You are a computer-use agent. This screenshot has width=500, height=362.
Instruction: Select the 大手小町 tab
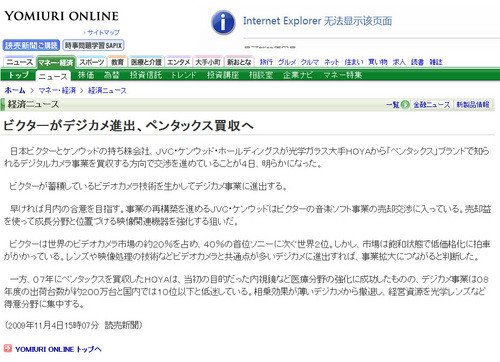208,62
